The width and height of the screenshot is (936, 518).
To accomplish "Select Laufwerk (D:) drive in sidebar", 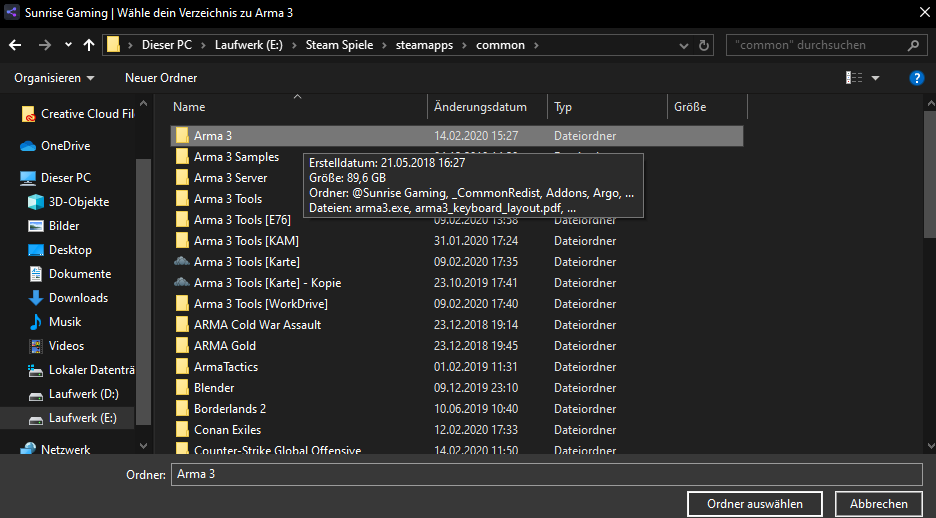I will tap(83, 394).
